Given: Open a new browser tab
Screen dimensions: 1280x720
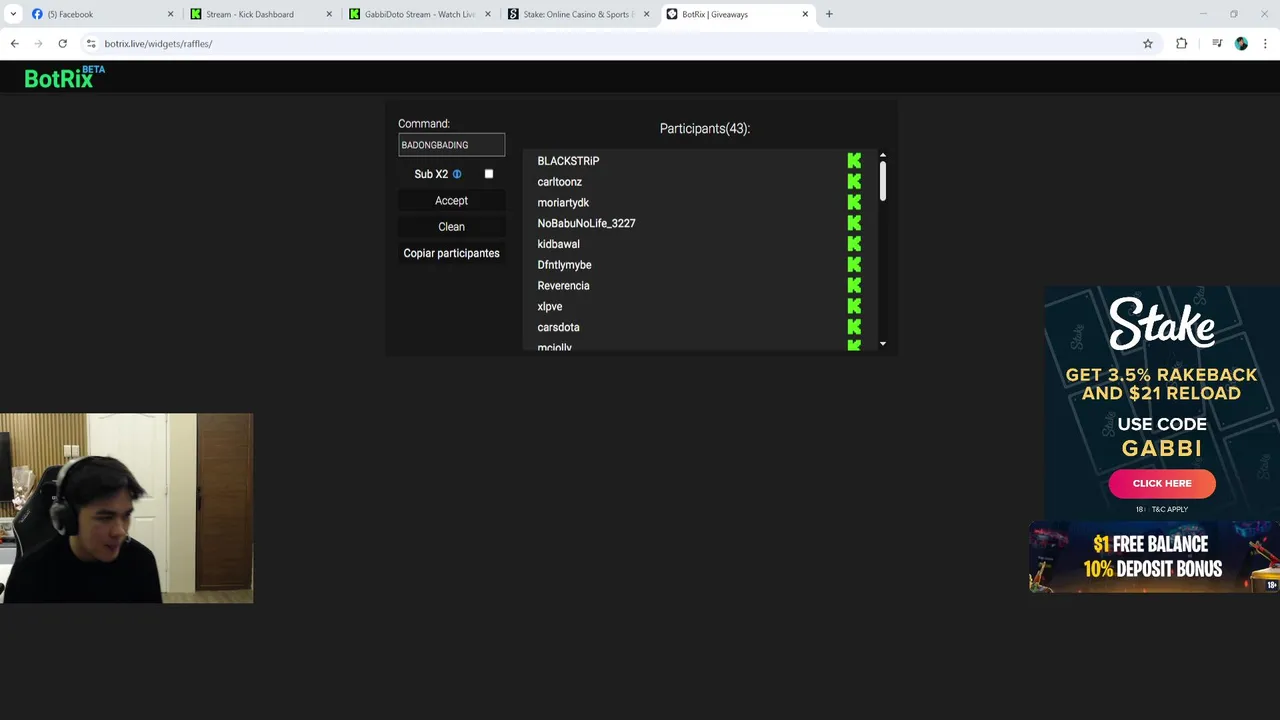Looking at the screenshot, I should tap(829, 14).
